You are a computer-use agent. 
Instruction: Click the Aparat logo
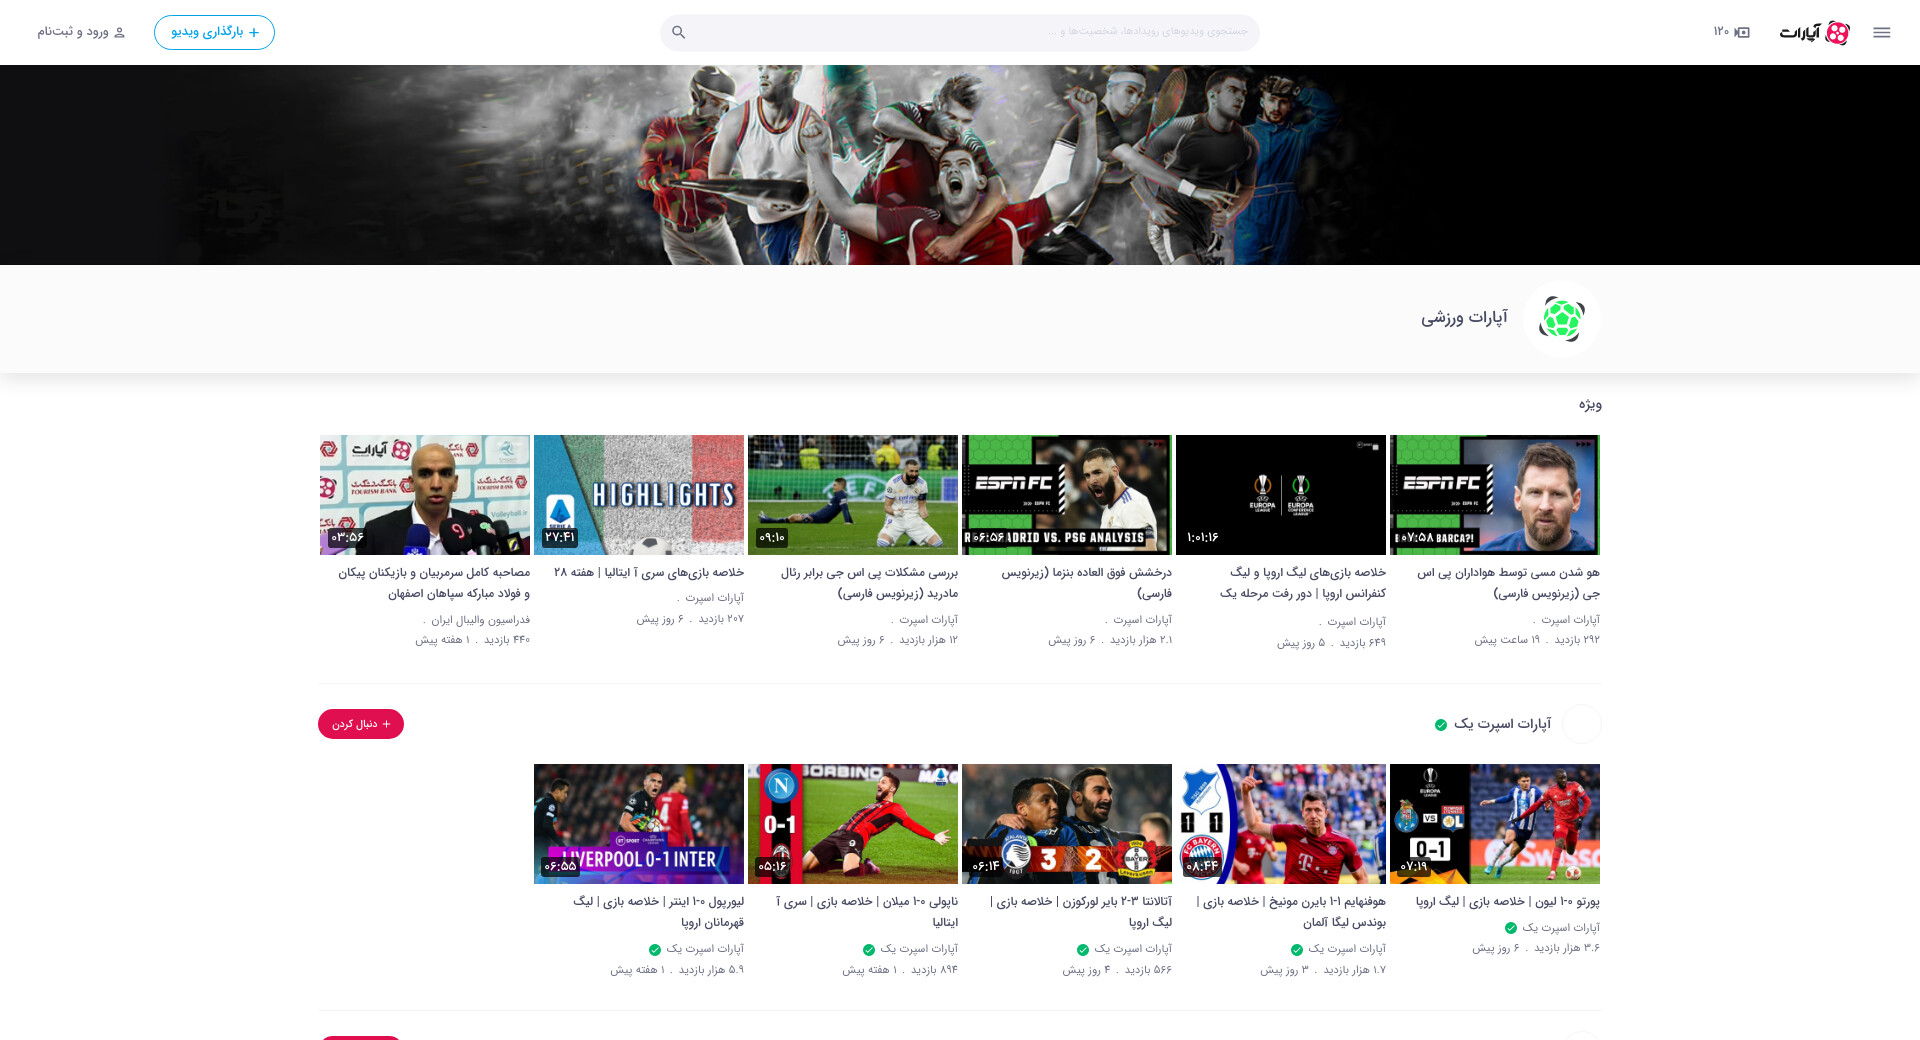(1814, 32)
